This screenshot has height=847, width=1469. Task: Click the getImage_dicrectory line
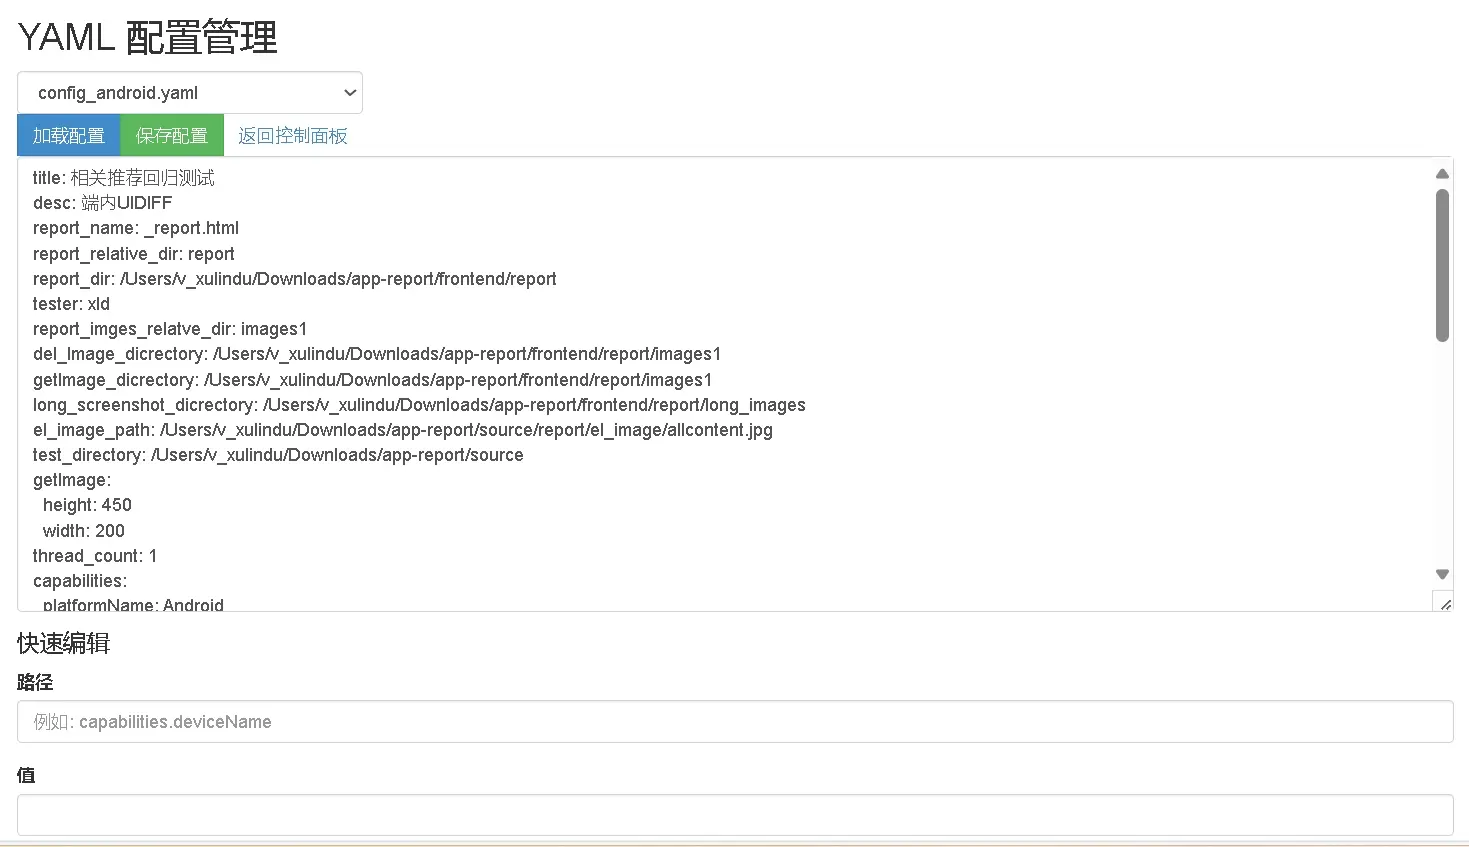tap(373, 380)
